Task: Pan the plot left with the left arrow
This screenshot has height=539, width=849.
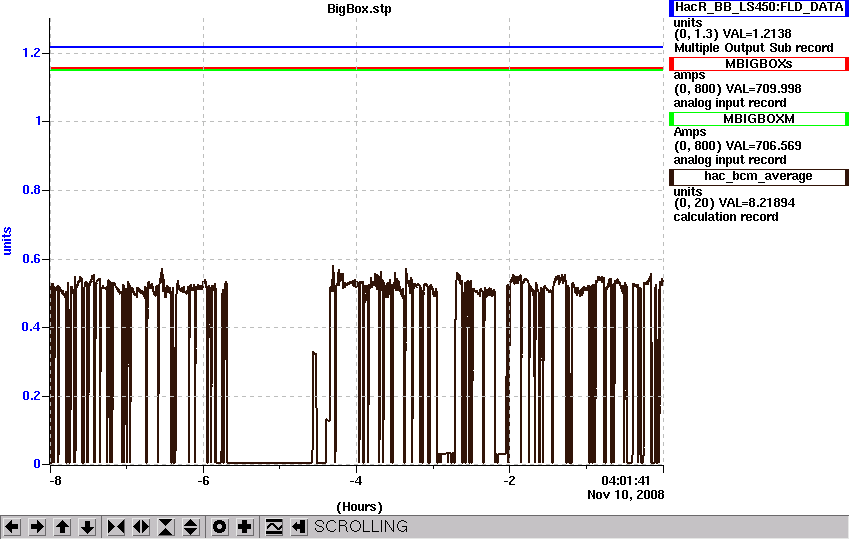Action: point(12,527)
